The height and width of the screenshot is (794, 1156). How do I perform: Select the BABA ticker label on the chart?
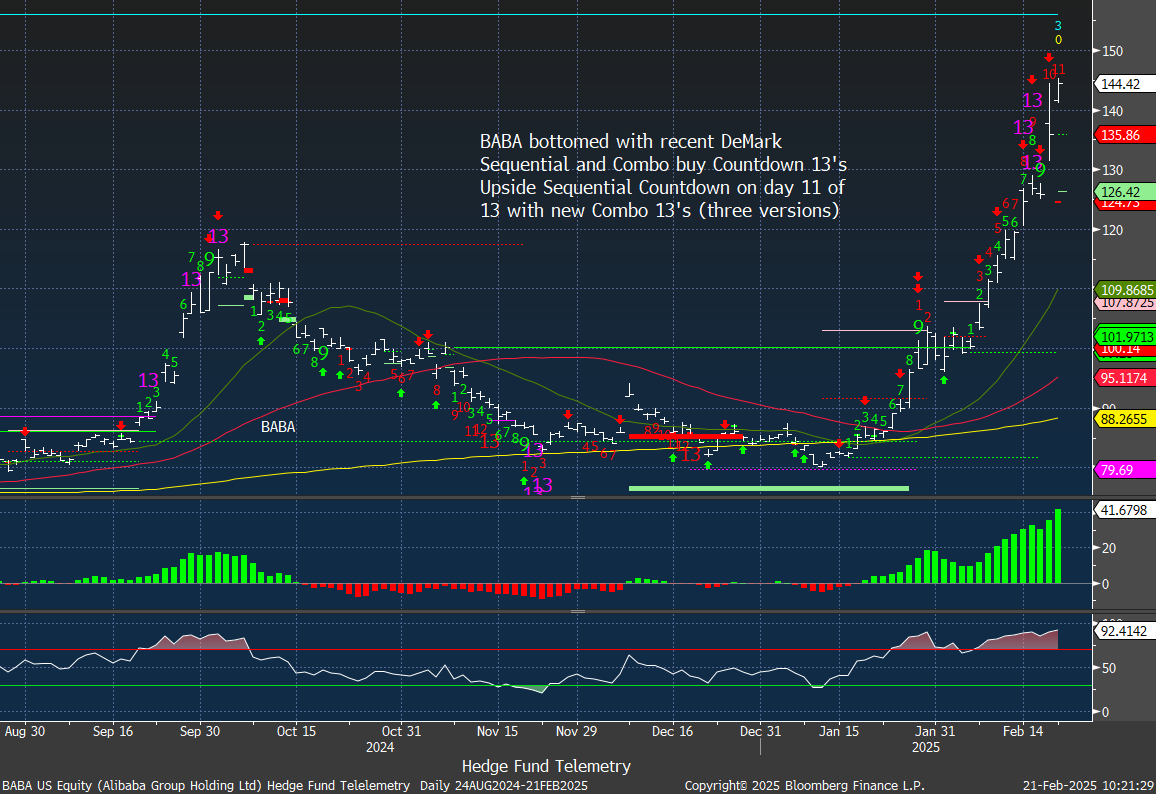point(278,427)
